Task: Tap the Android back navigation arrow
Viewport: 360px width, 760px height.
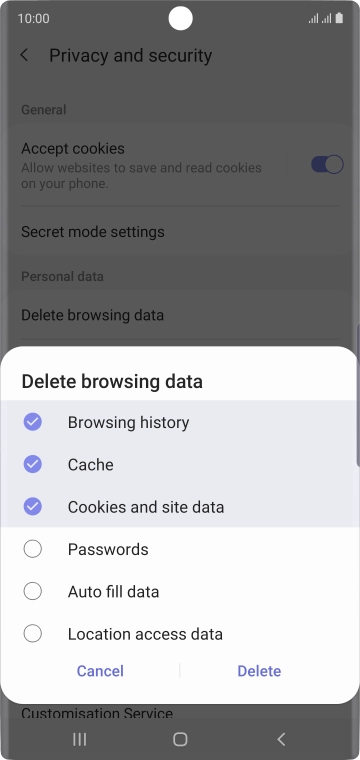Action: [281, 739]
